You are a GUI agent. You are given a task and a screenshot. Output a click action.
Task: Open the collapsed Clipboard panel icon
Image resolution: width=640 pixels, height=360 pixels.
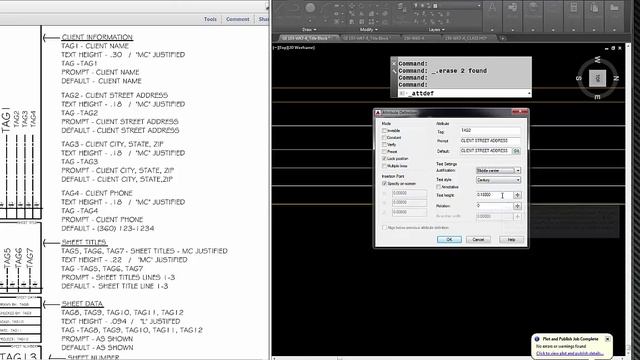coord(594,8)
